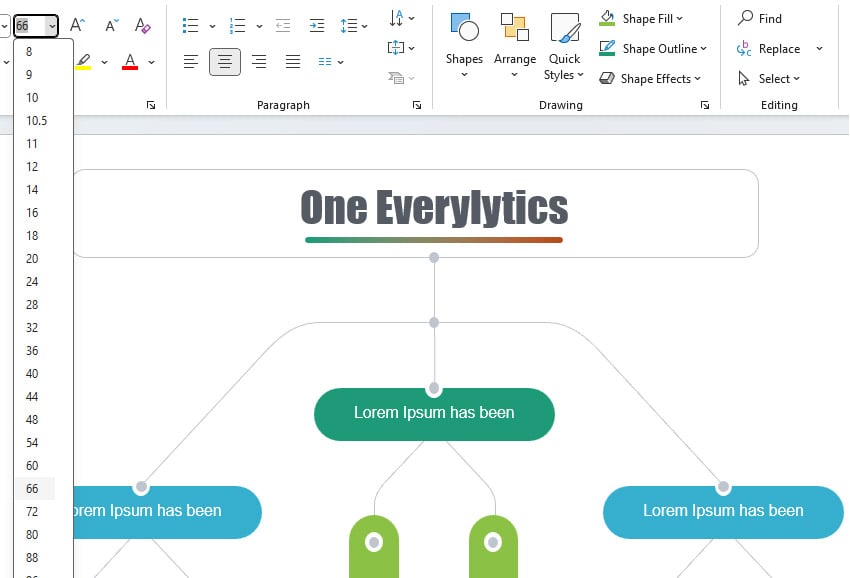The height and width of the screenshot is (578, 850).
Task: Increase the list indent level
Action: point(317,25)
